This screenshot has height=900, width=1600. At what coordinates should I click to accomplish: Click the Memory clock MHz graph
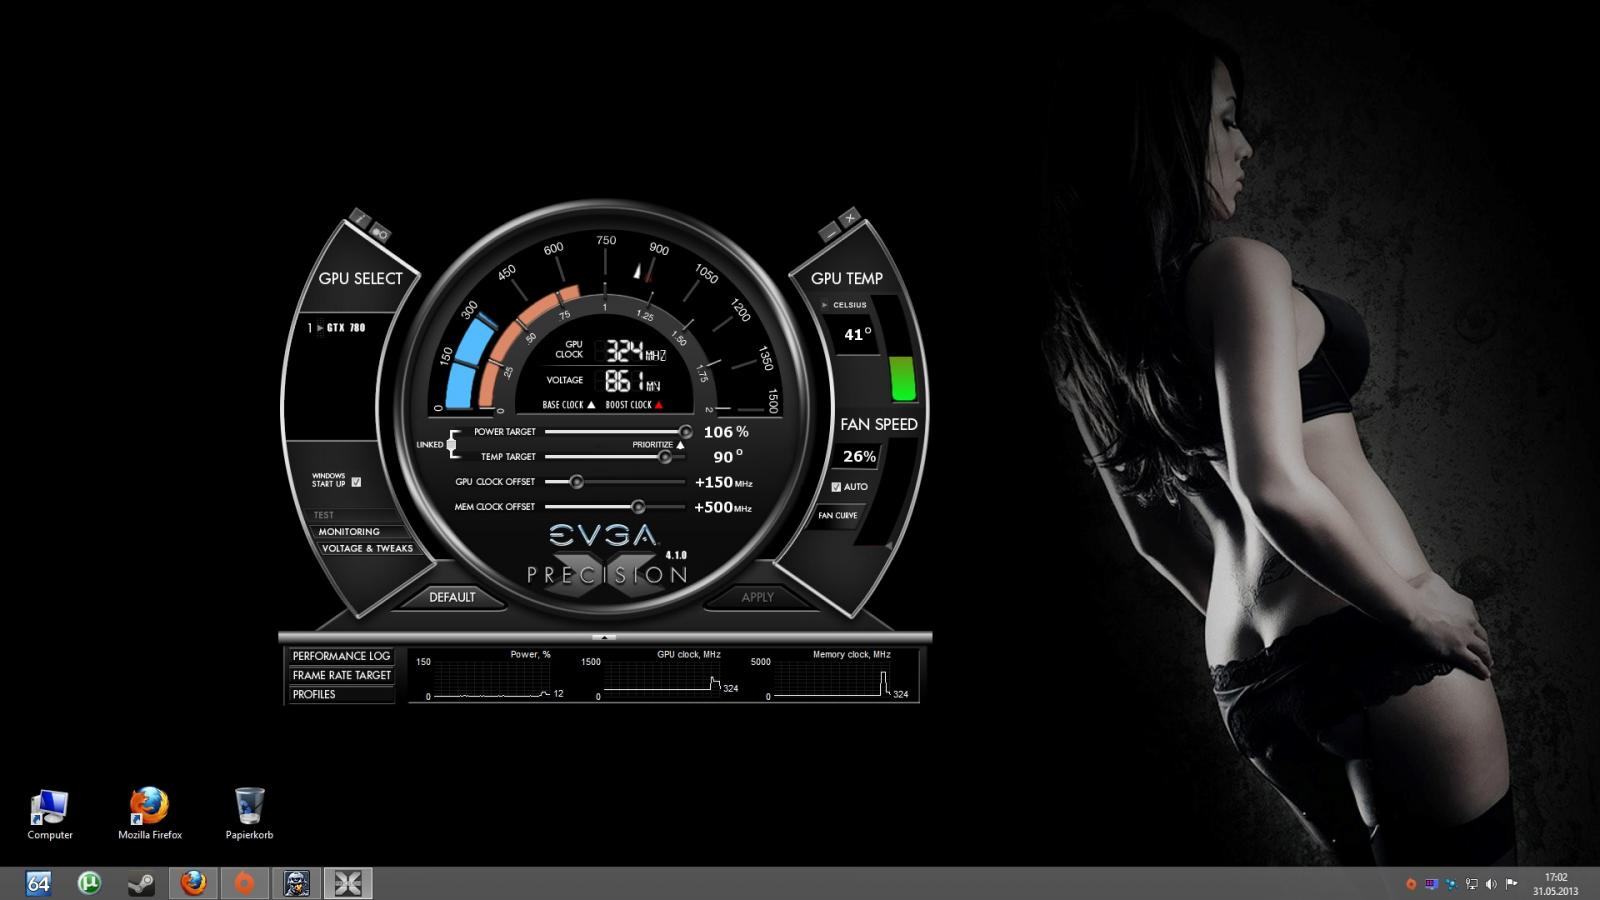pyautogui.click(x=831, y=679)
